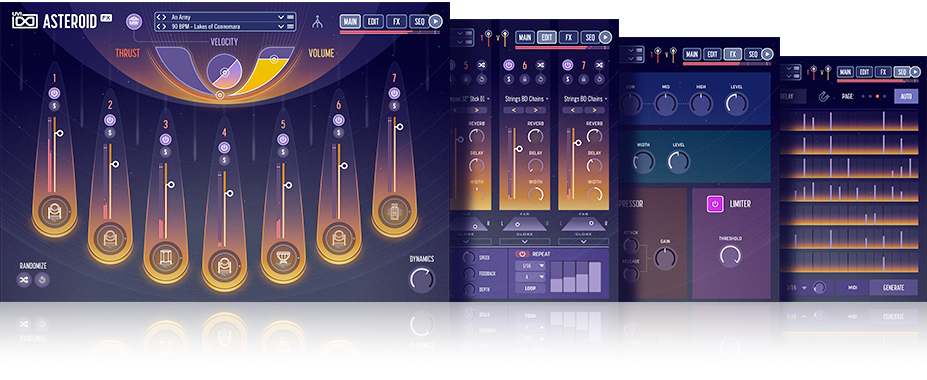Solo slot 4 with its S button
The image size is (927, 380).
(224, 160)
